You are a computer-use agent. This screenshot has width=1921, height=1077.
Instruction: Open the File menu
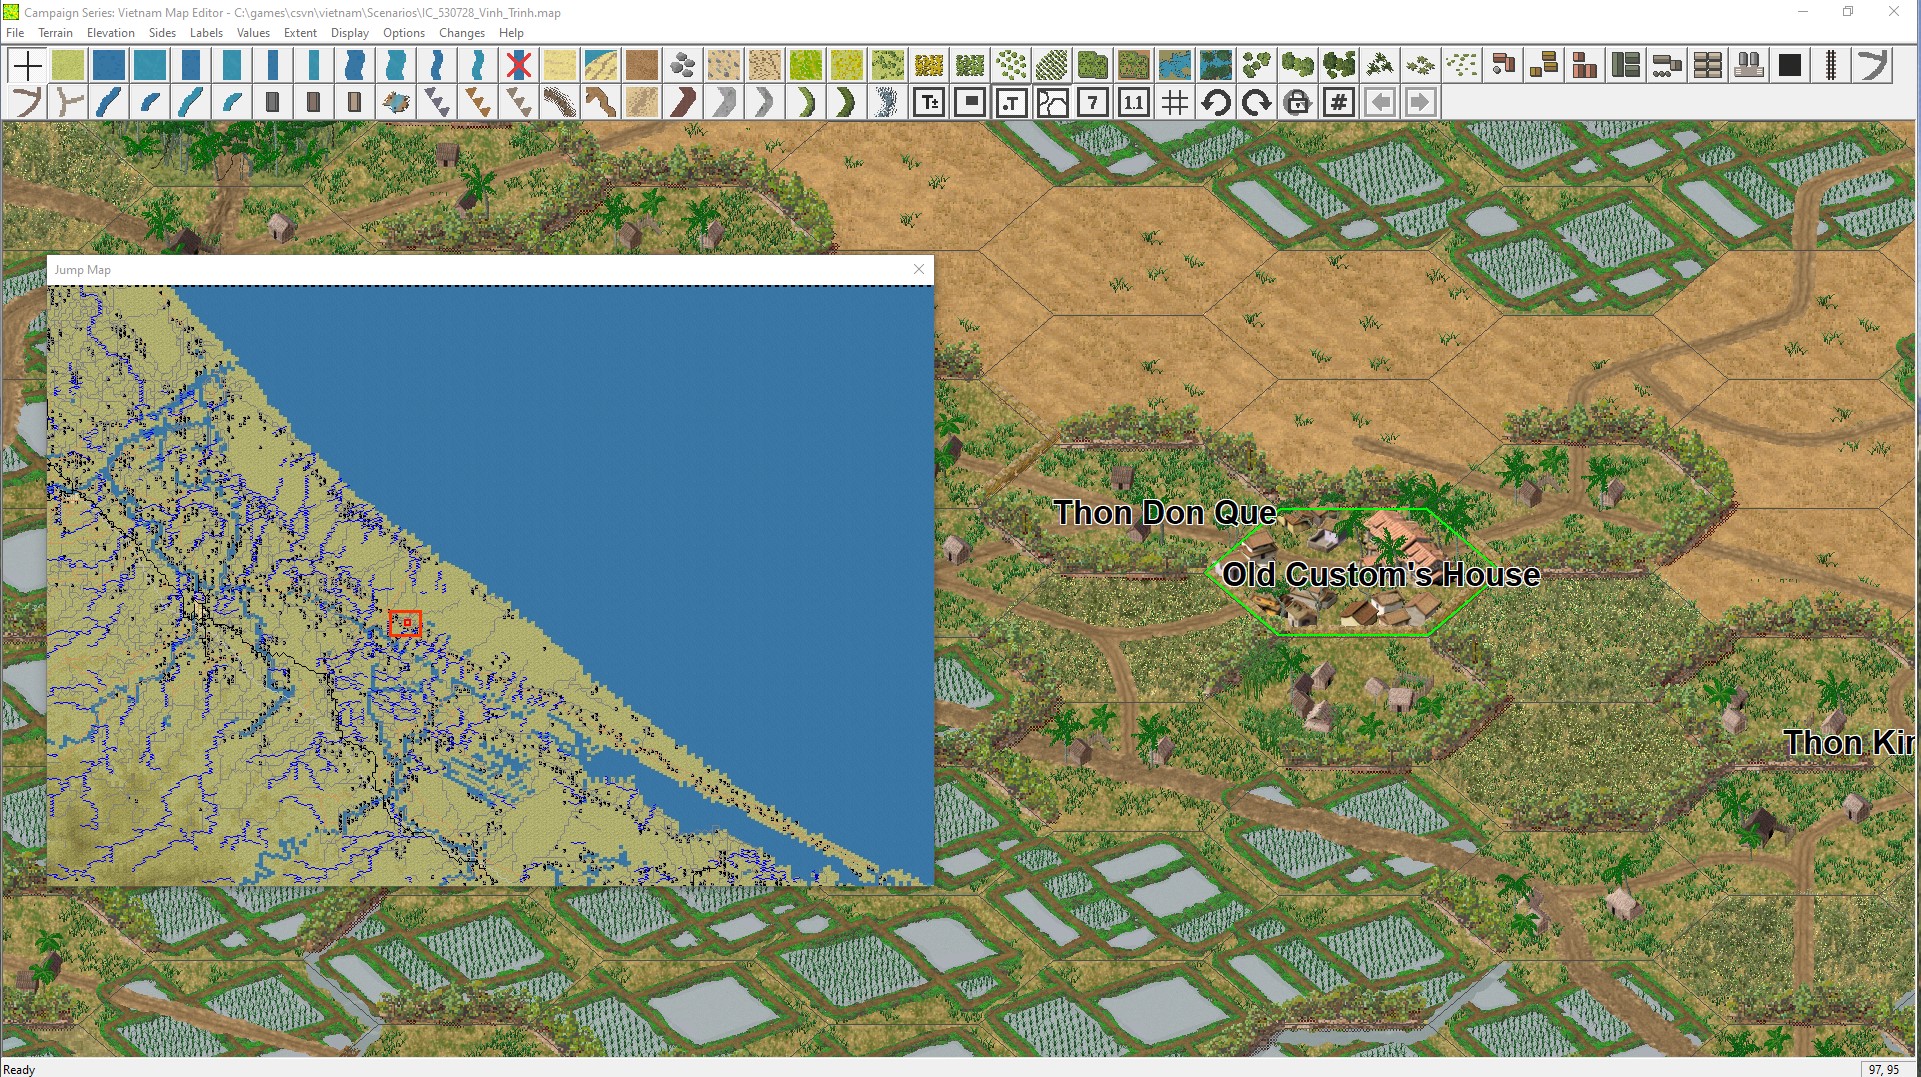point(15,33)
